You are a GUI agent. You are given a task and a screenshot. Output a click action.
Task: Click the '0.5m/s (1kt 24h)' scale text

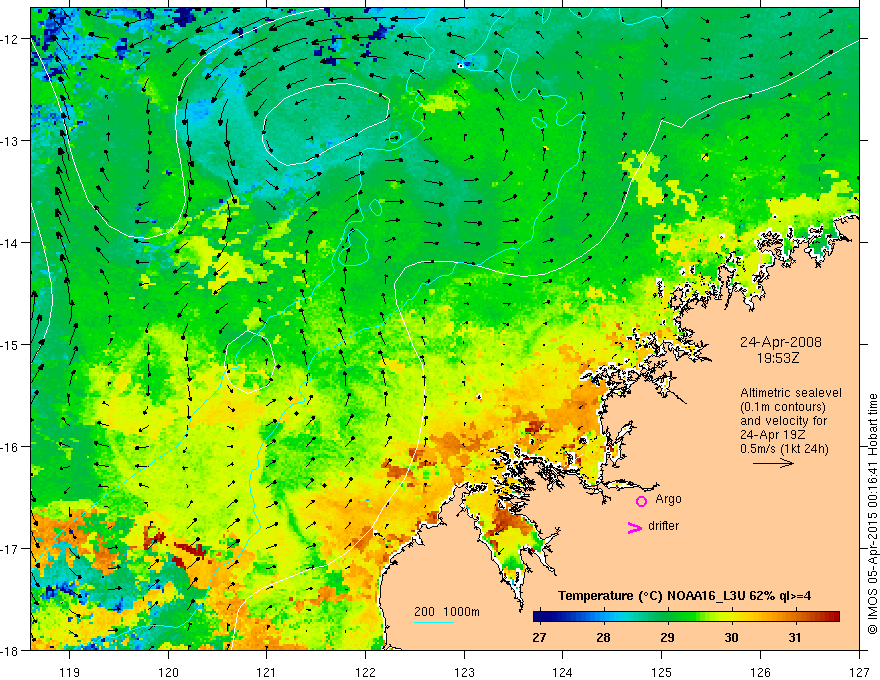pyautogui.click(x=784, y=449)
